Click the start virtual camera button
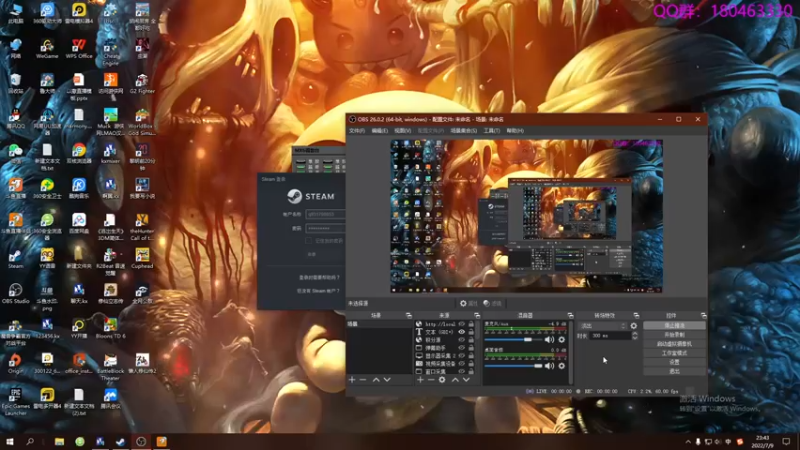Viewport: 800px width, 450px height. pyautogui.click(x=674, y=344)
